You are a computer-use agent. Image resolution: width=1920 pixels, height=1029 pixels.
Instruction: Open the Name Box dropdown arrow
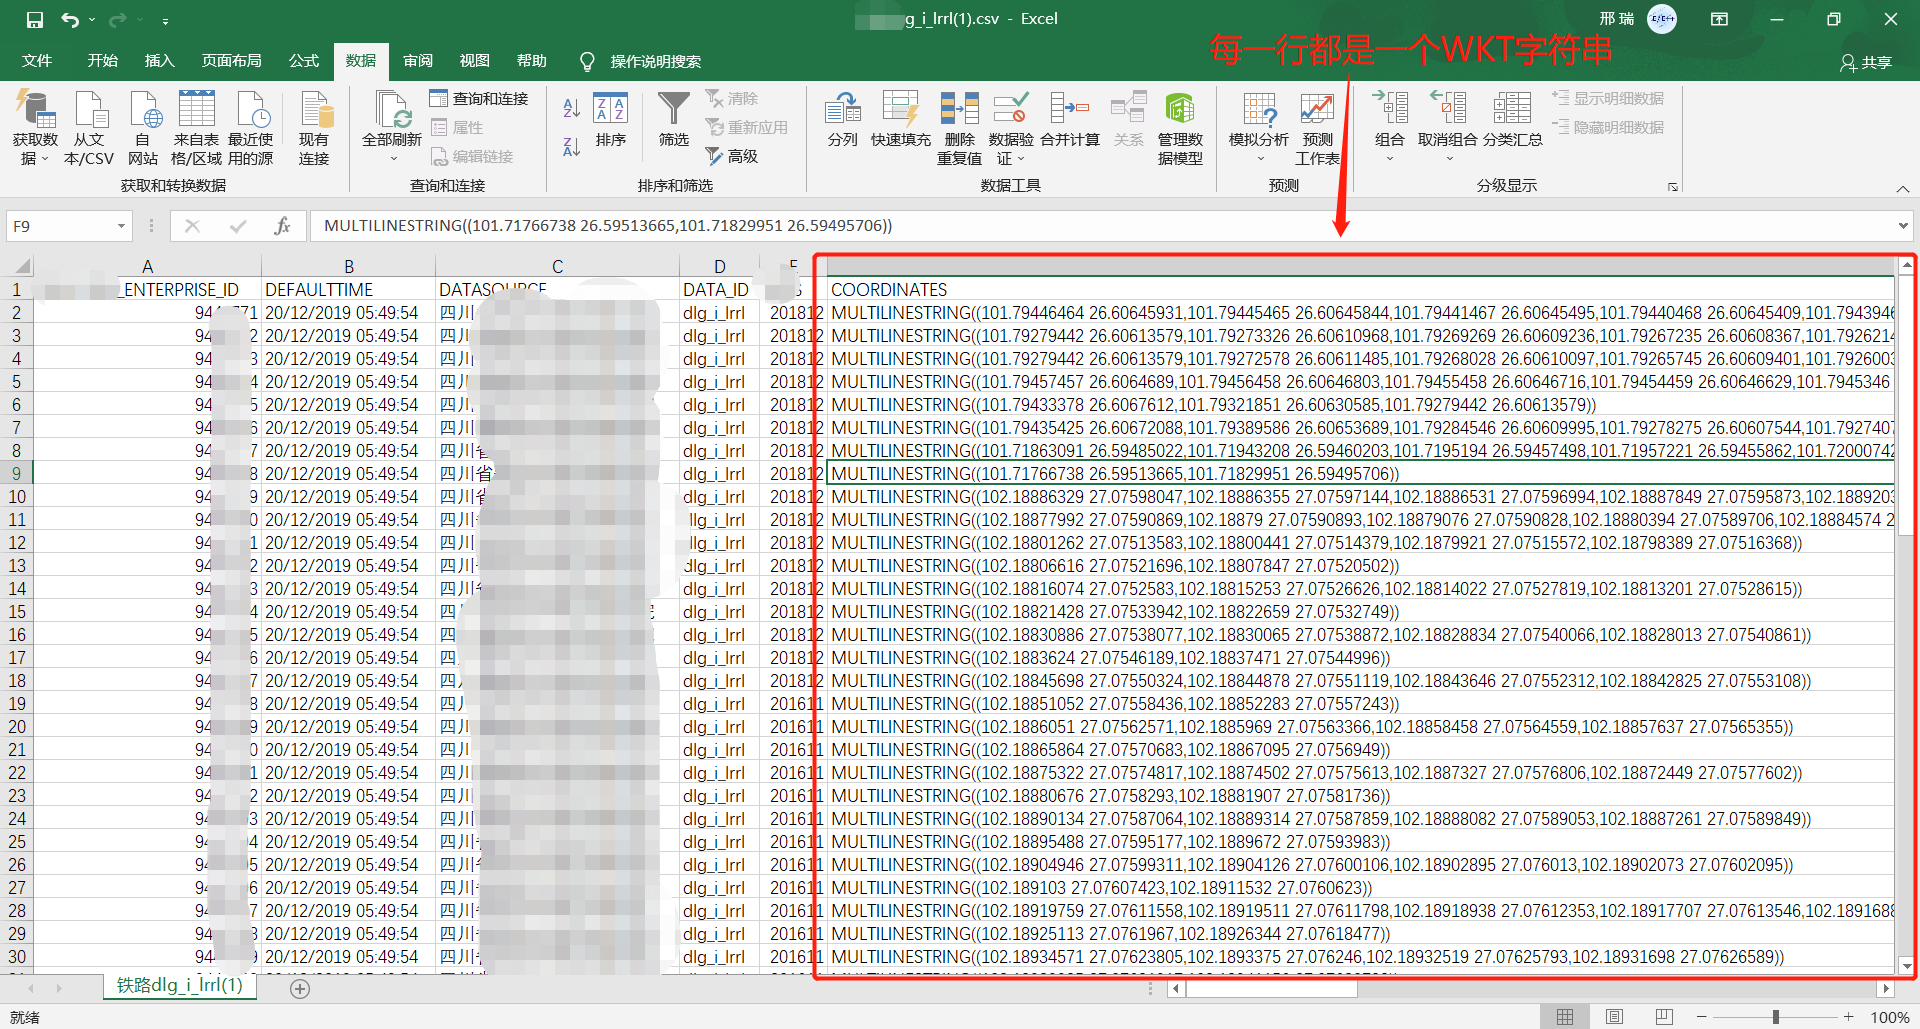click(x=119, y=226)
